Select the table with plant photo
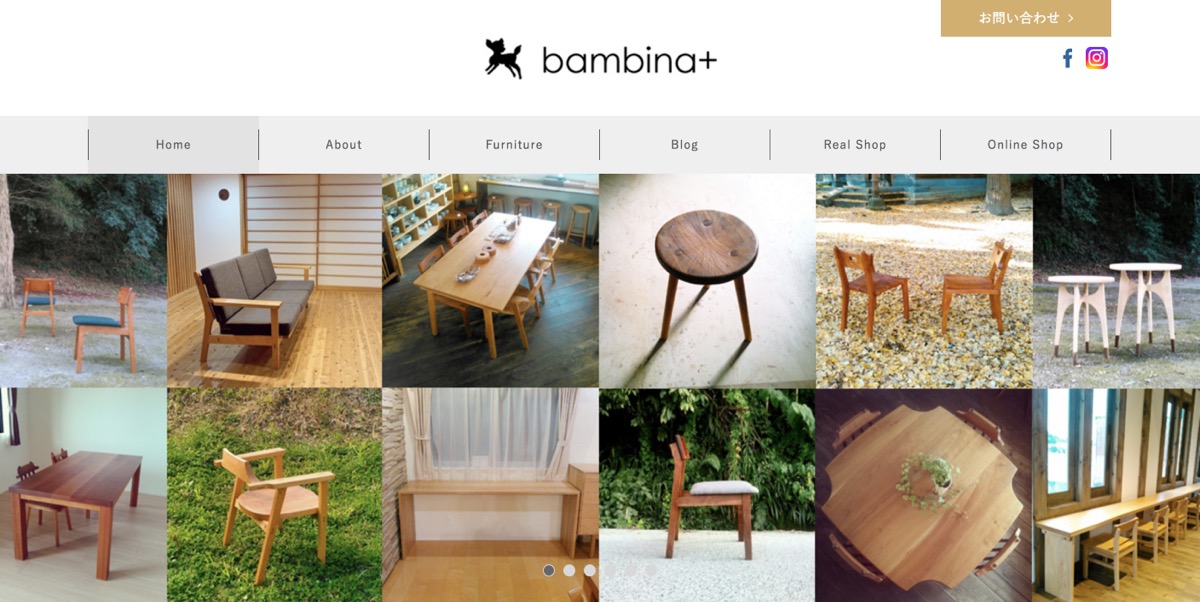Viewport: 1200px width, 602px height. [x=924, y=495]
